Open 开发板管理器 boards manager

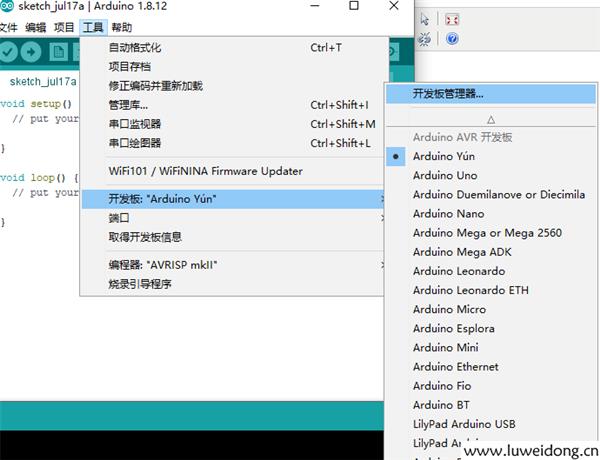click(x=491, y=94)
